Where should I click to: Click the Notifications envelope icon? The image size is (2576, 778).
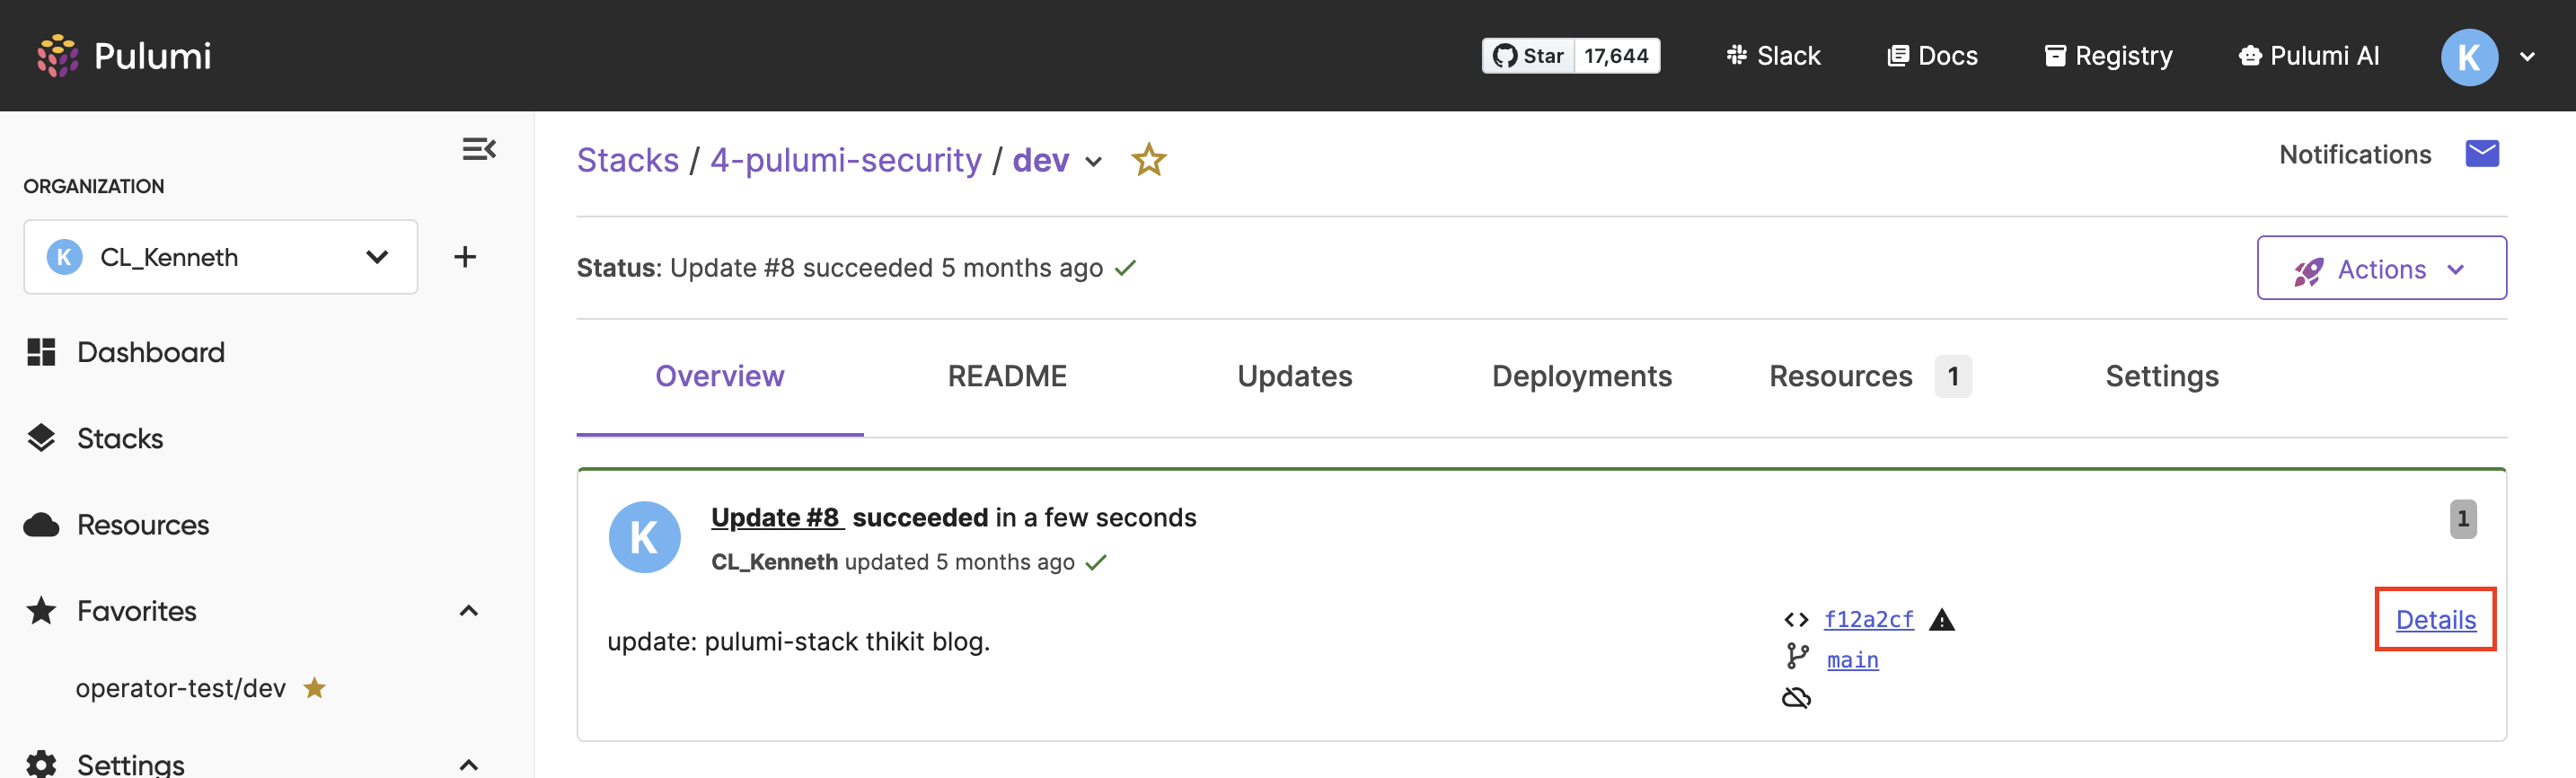pos(2482,154)
